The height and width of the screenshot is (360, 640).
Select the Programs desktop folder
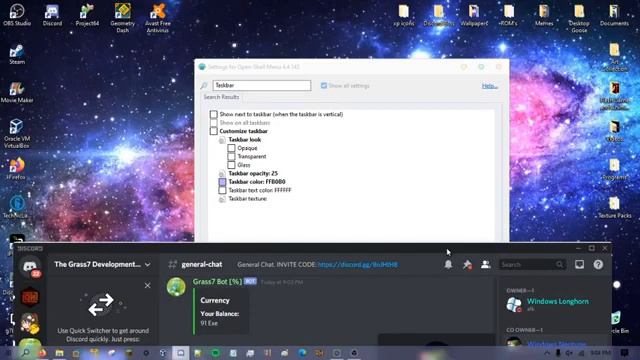(x=614, y=169)
